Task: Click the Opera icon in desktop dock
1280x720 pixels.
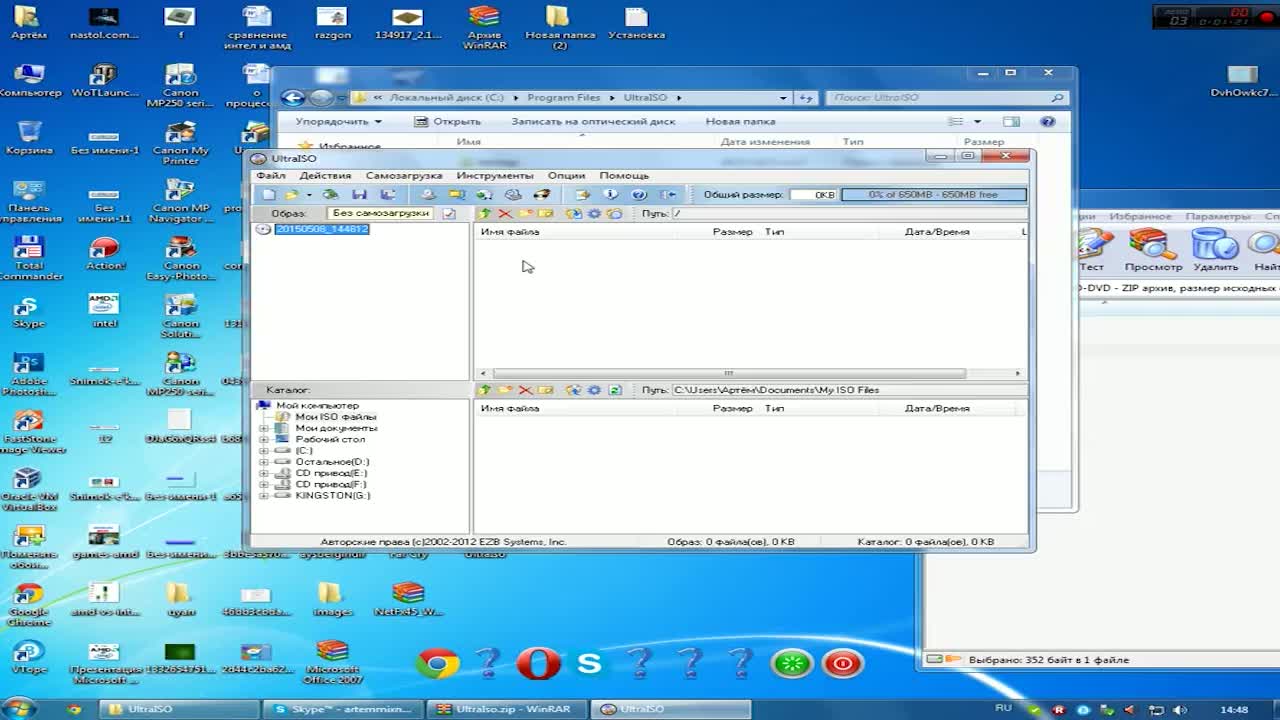Action: point(538,663)
